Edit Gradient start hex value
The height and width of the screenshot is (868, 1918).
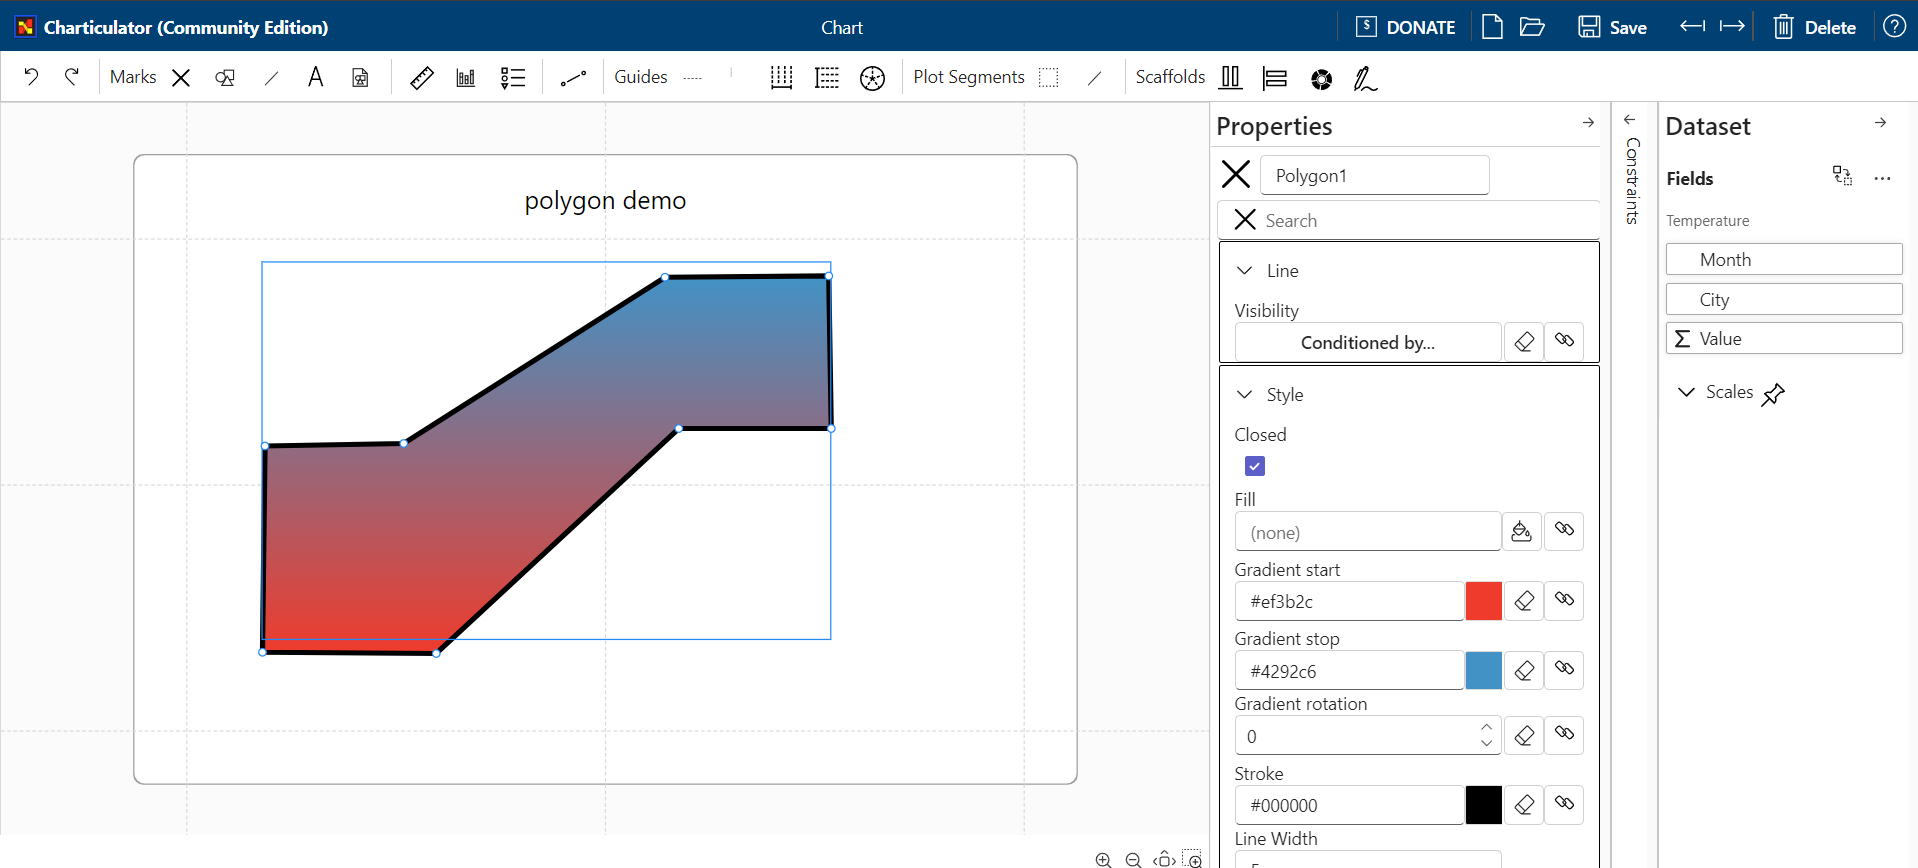[1349, 601]
